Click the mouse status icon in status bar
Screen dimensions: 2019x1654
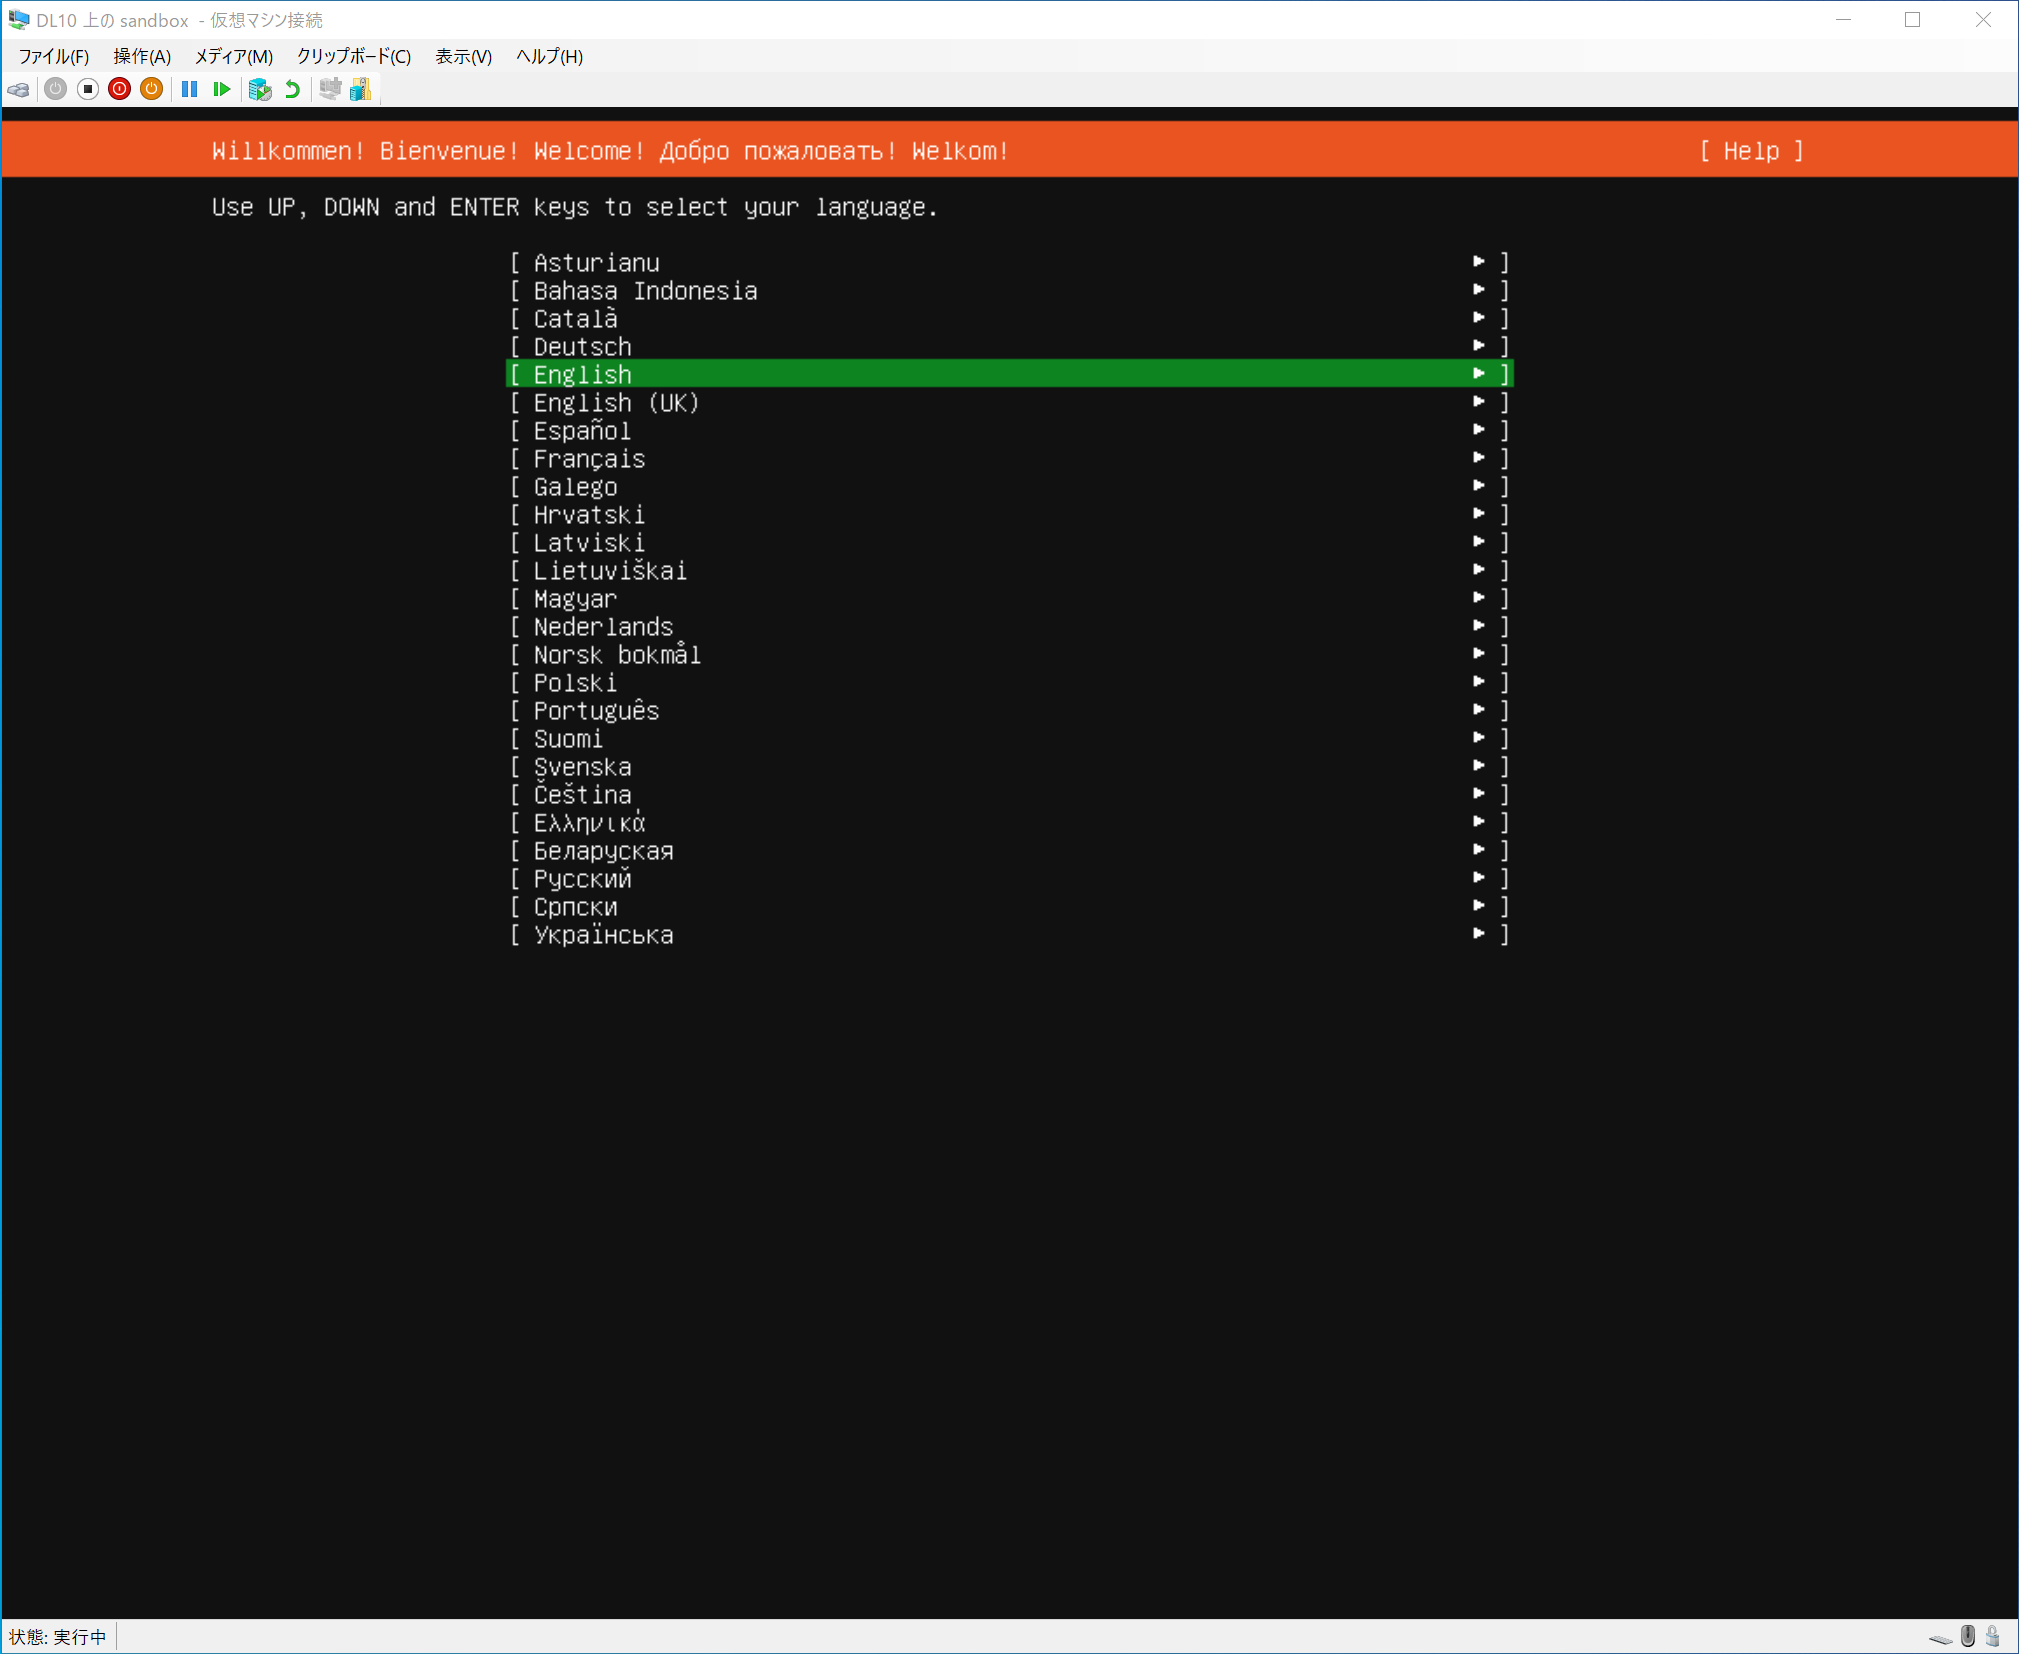[1968, 1636]
